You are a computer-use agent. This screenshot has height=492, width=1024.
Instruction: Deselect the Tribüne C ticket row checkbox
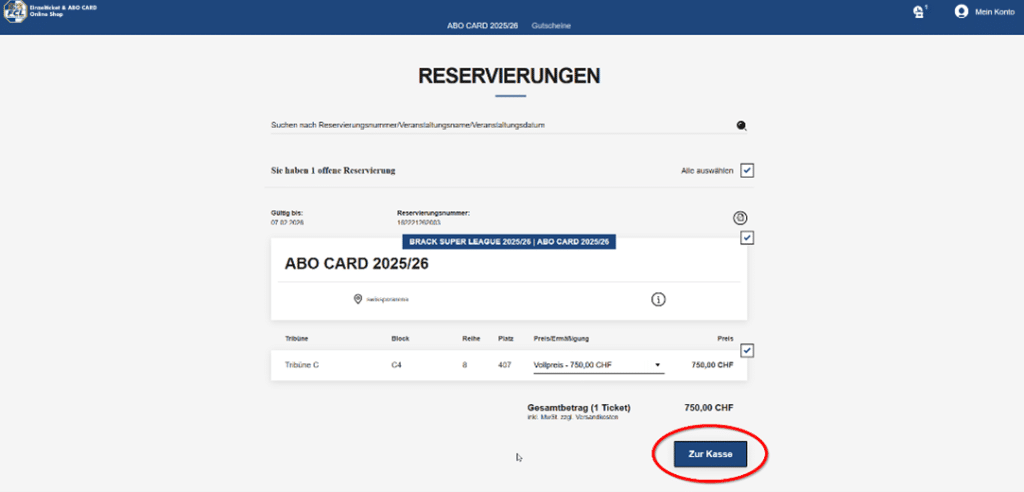(747, 351)
